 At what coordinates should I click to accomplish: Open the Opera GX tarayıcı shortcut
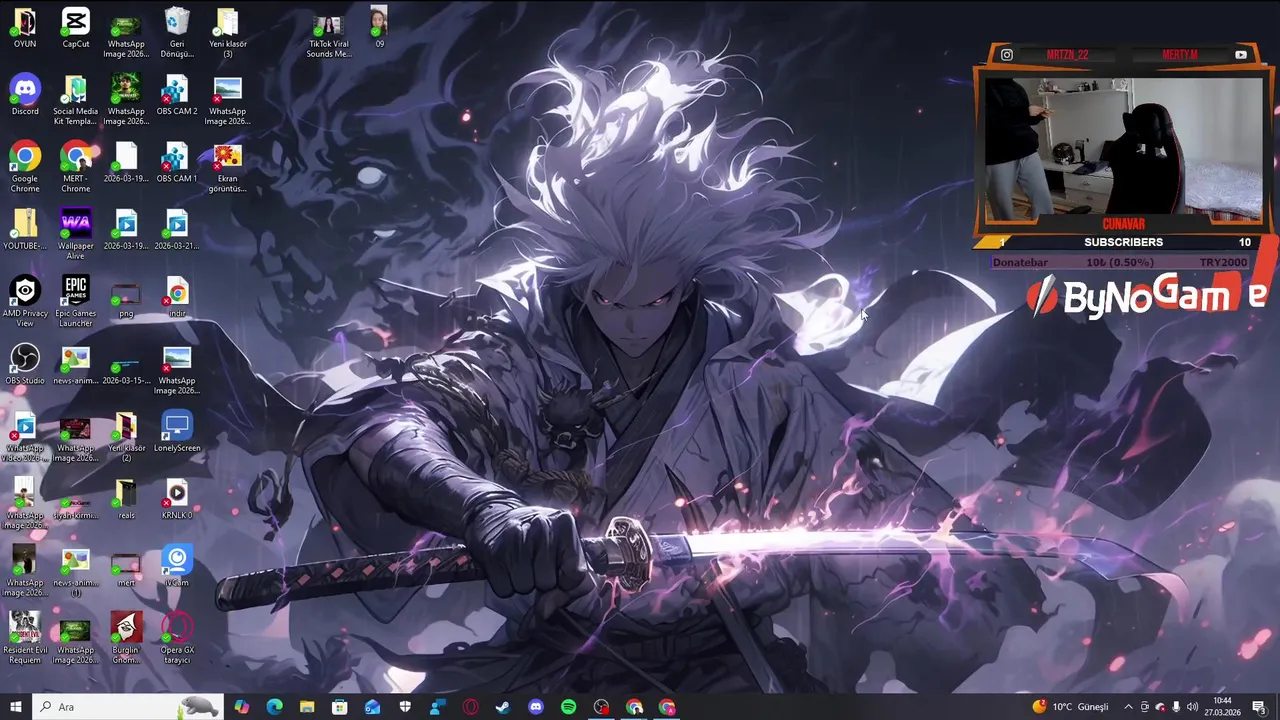pos(177,637)
